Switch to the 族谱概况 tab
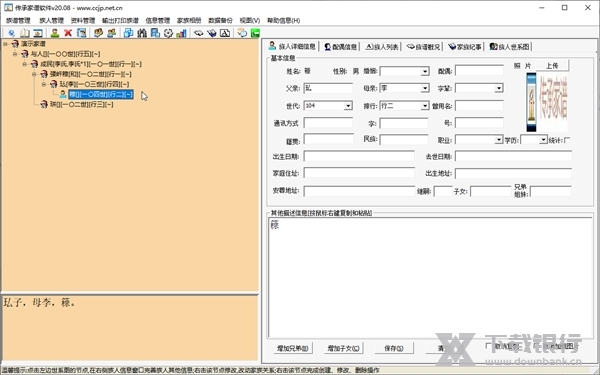This screenshot has height=375, width=600. pos(423,47)
